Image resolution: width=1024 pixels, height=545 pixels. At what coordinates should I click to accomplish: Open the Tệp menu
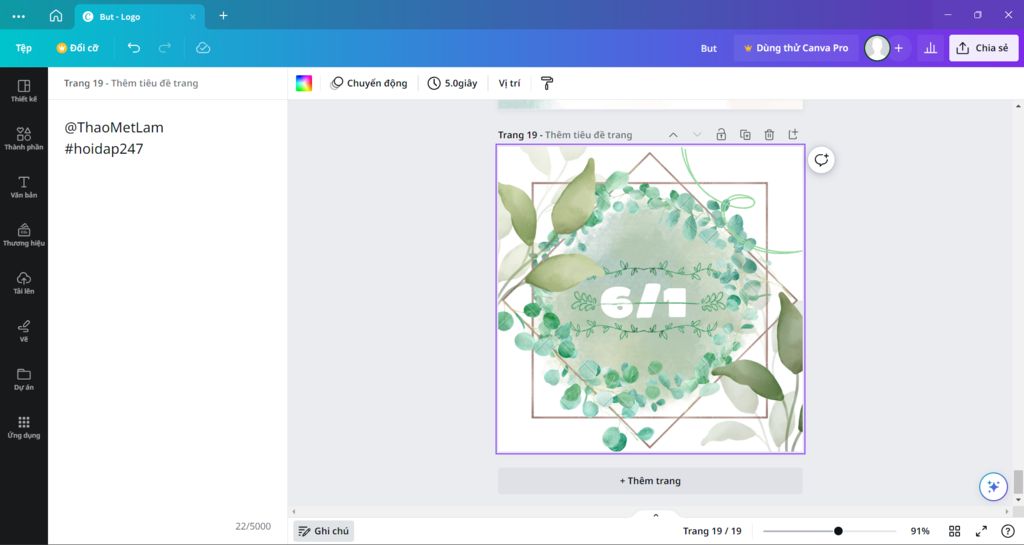[24, 48]
